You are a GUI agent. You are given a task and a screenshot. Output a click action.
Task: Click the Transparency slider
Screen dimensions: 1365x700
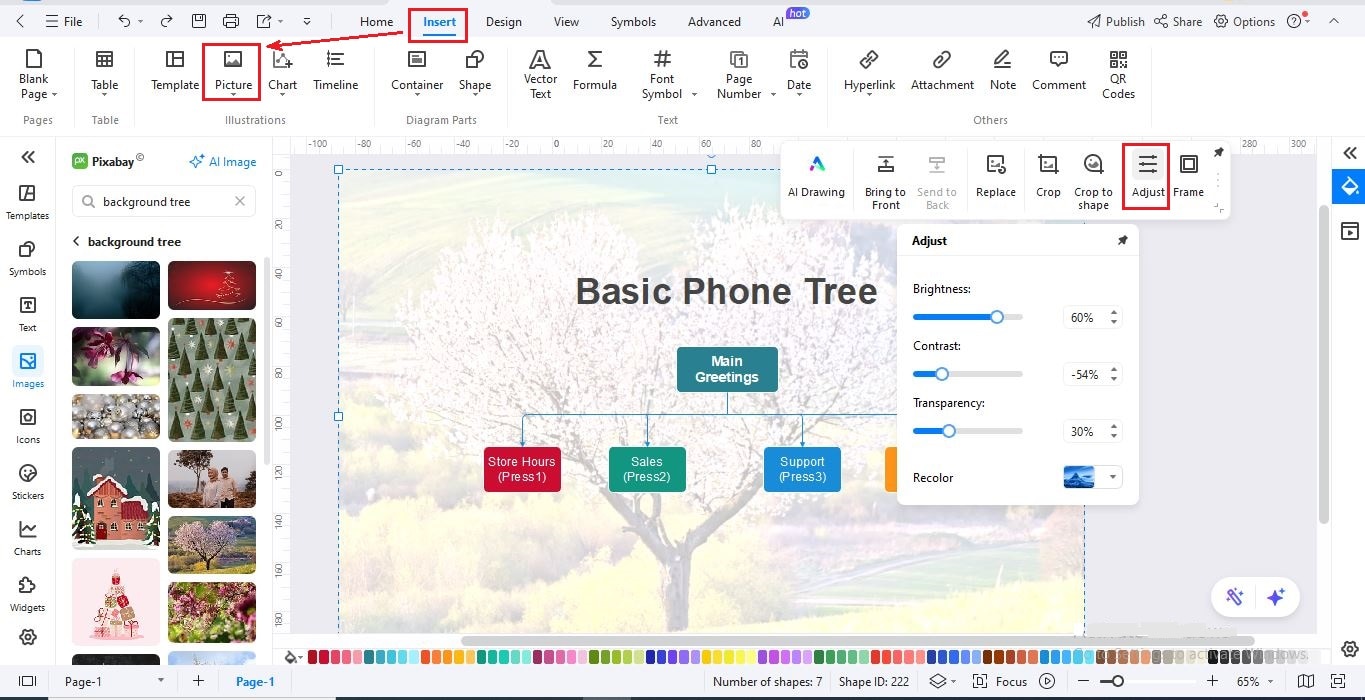(x=967, y=431)
